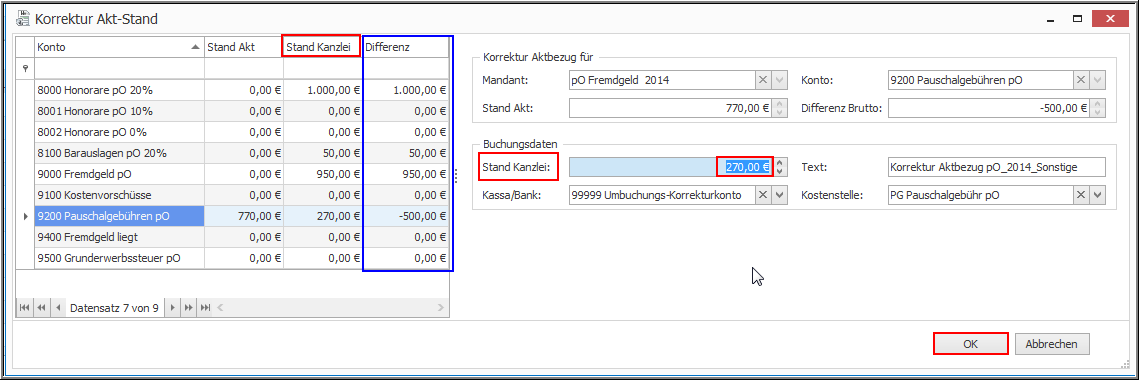Clear the Kassa/Bank selection with X
Viewport: 1139px width, 380px height.
click(x=763, y=195)
